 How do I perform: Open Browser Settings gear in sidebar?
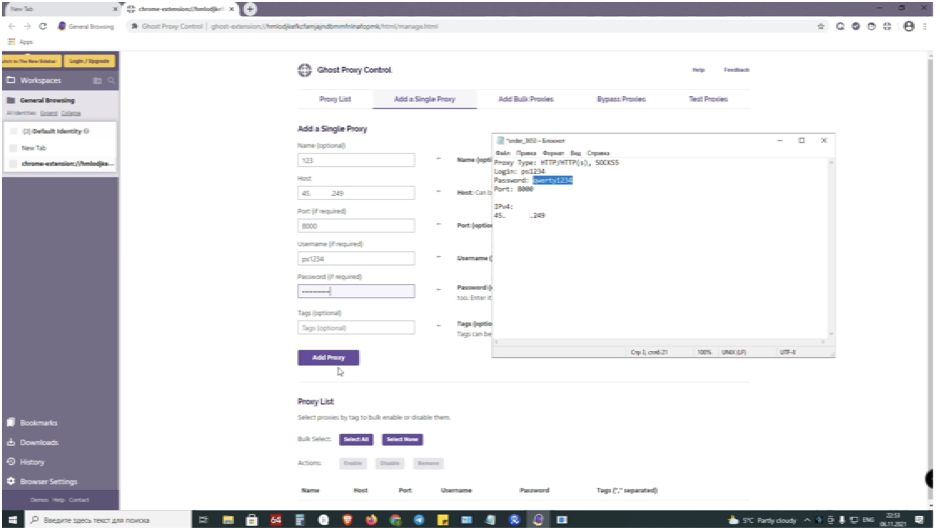(47, 481)
